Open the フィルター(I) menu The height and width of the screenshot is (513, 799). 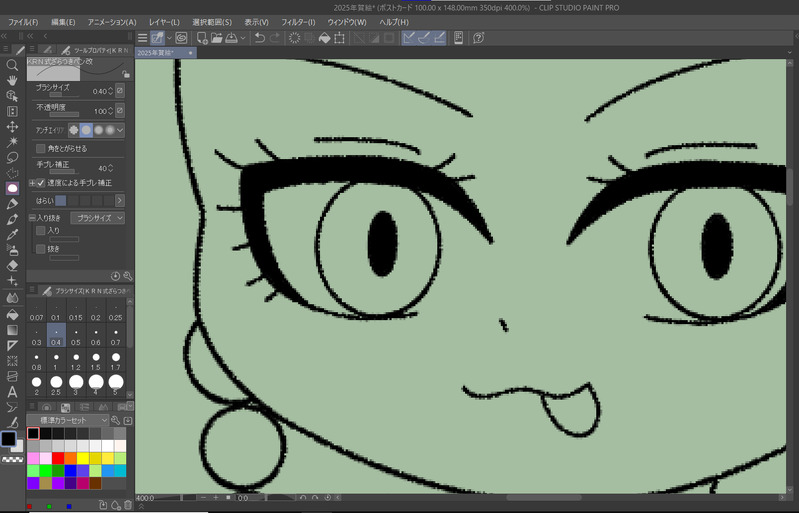coord(298,22)
